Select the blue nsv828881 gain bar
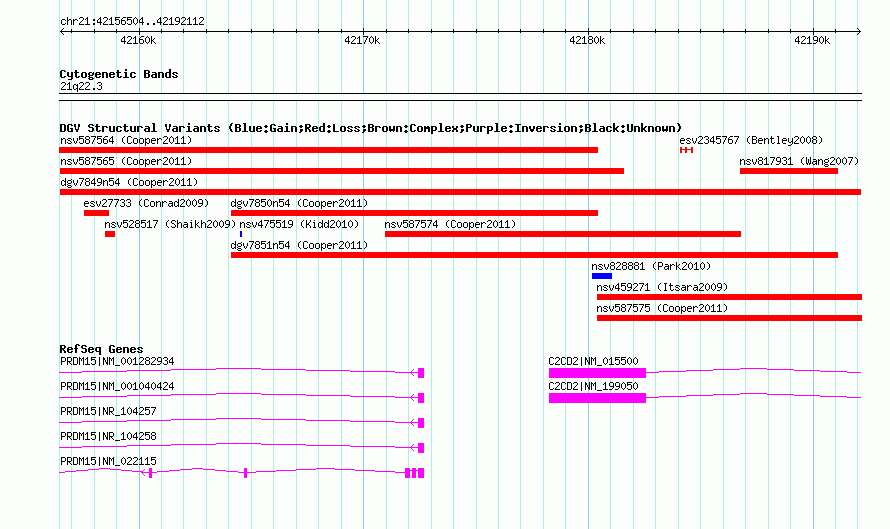Image resolution: width=890 pixels, height=529 pixels. coord(602,276)
